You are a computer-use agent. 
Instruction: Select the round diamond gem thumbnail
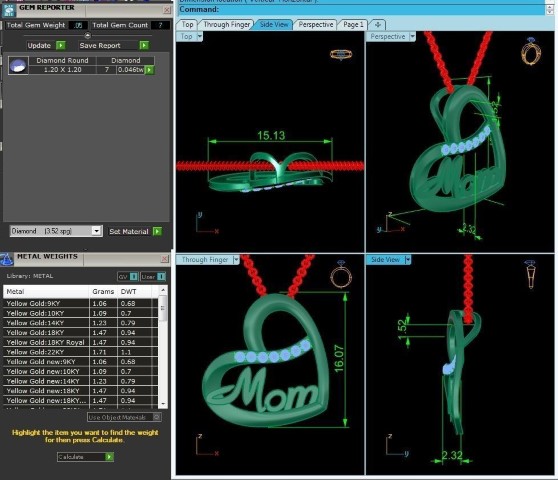point(18,65)
